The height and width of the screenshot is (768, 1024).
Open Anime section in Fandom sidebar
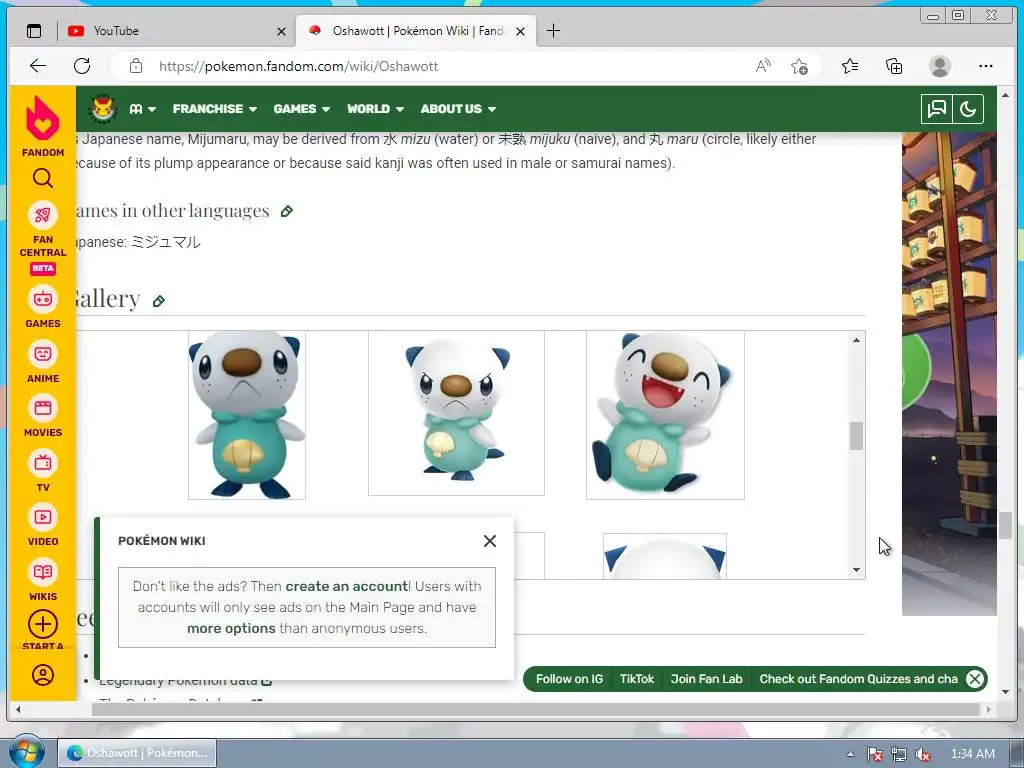point(42,362)
